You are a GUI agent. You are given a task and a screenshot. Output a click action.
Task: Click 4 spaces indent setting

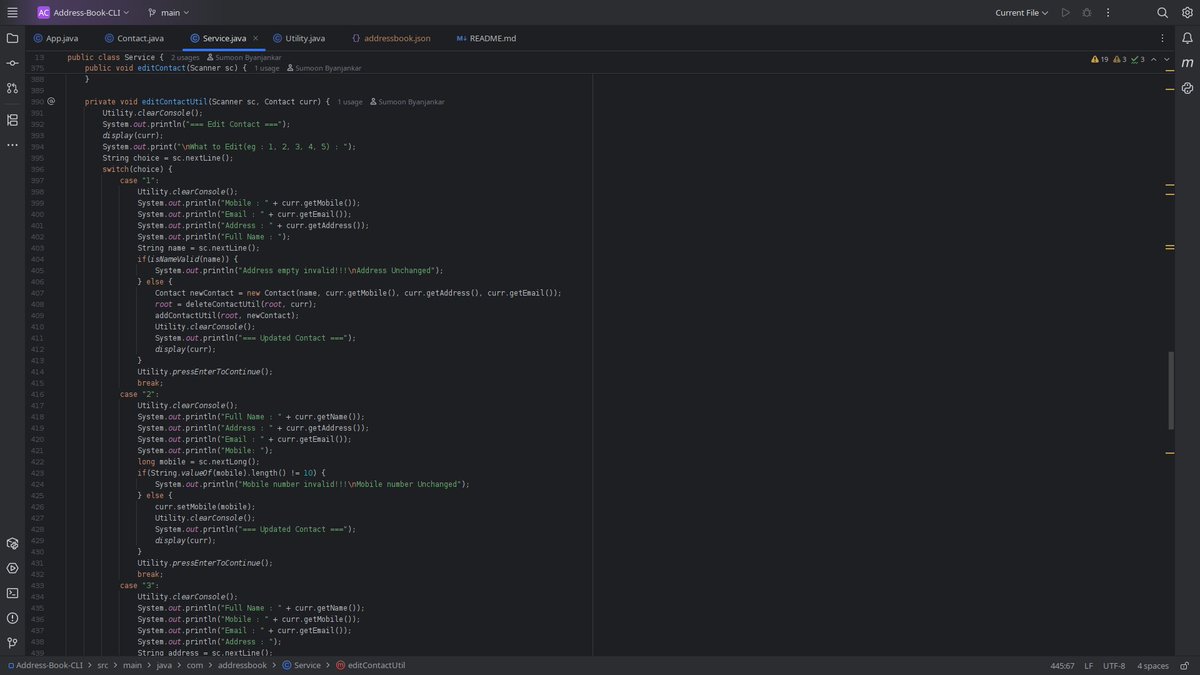[x=1152, y=665]
